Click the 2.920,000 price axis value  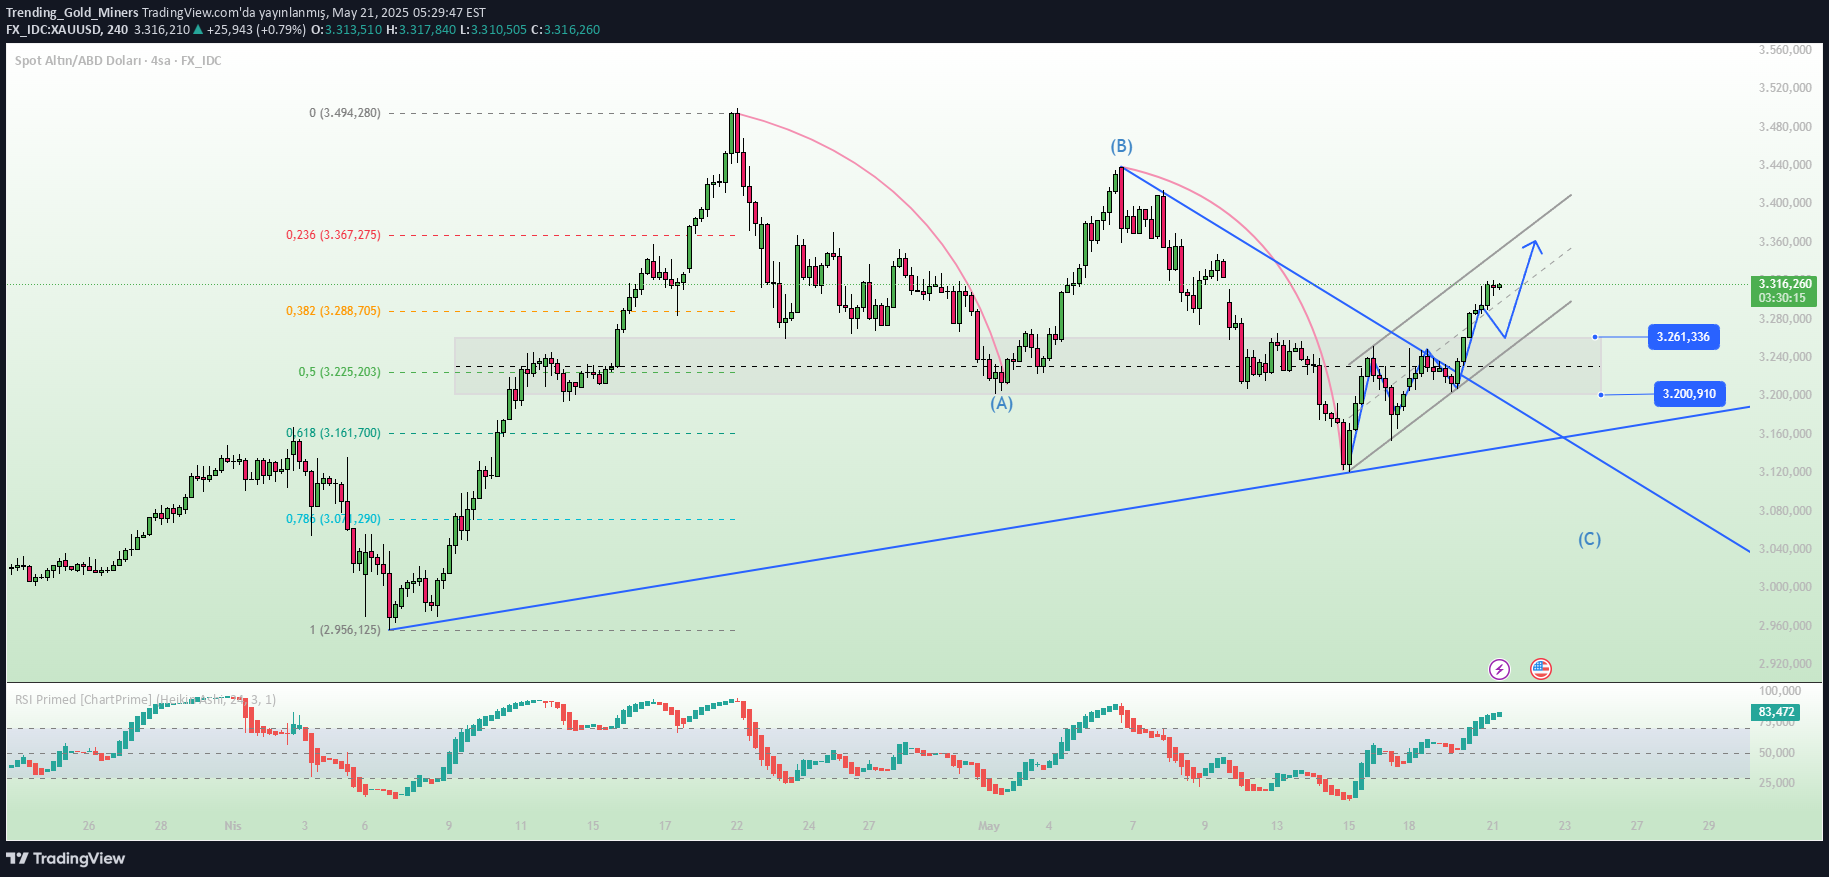(x=1785, y=664)
